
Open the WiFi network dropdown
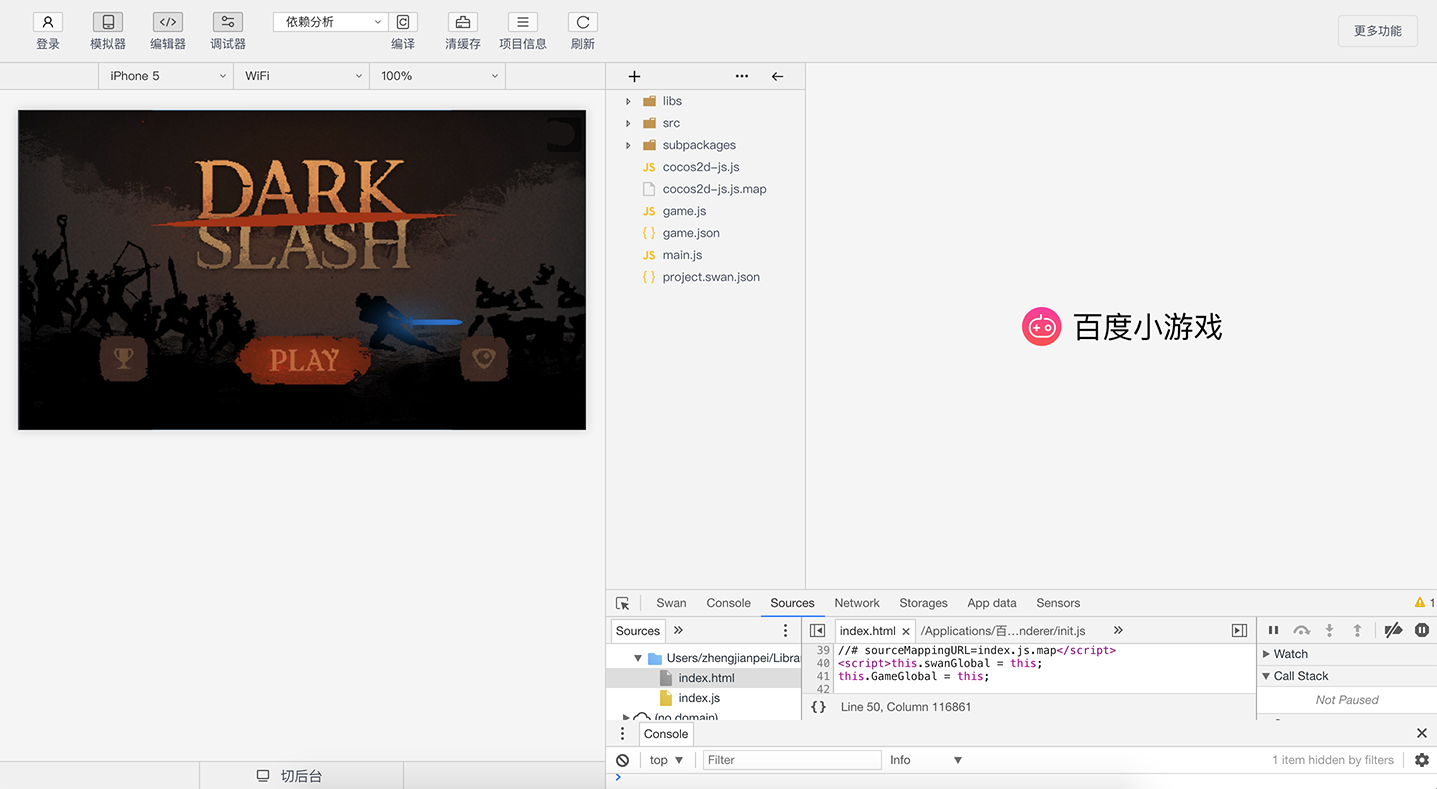[301, 76]
